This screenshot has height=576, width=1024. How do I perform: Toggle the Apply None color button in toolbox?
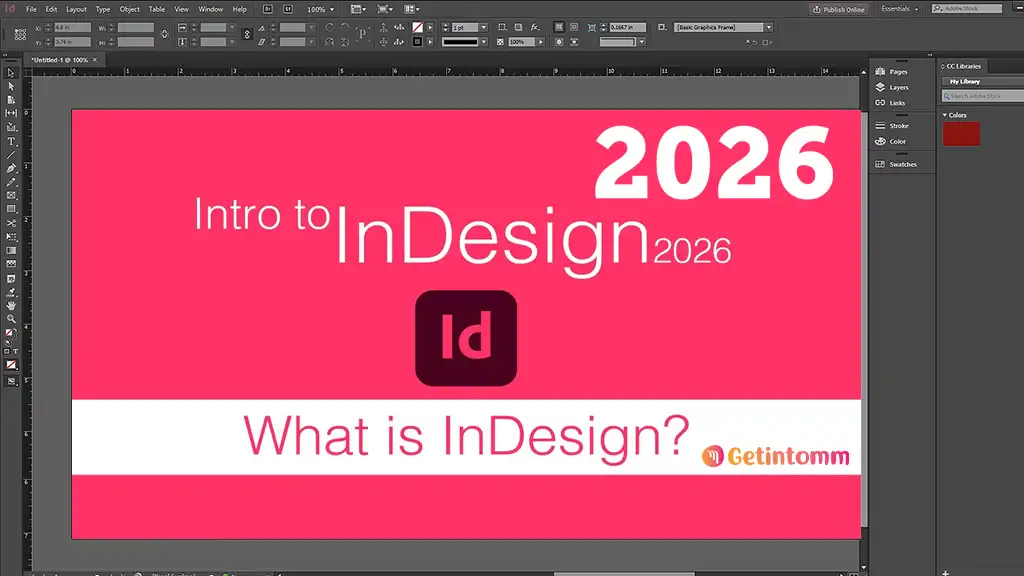[x=12, y=365]
